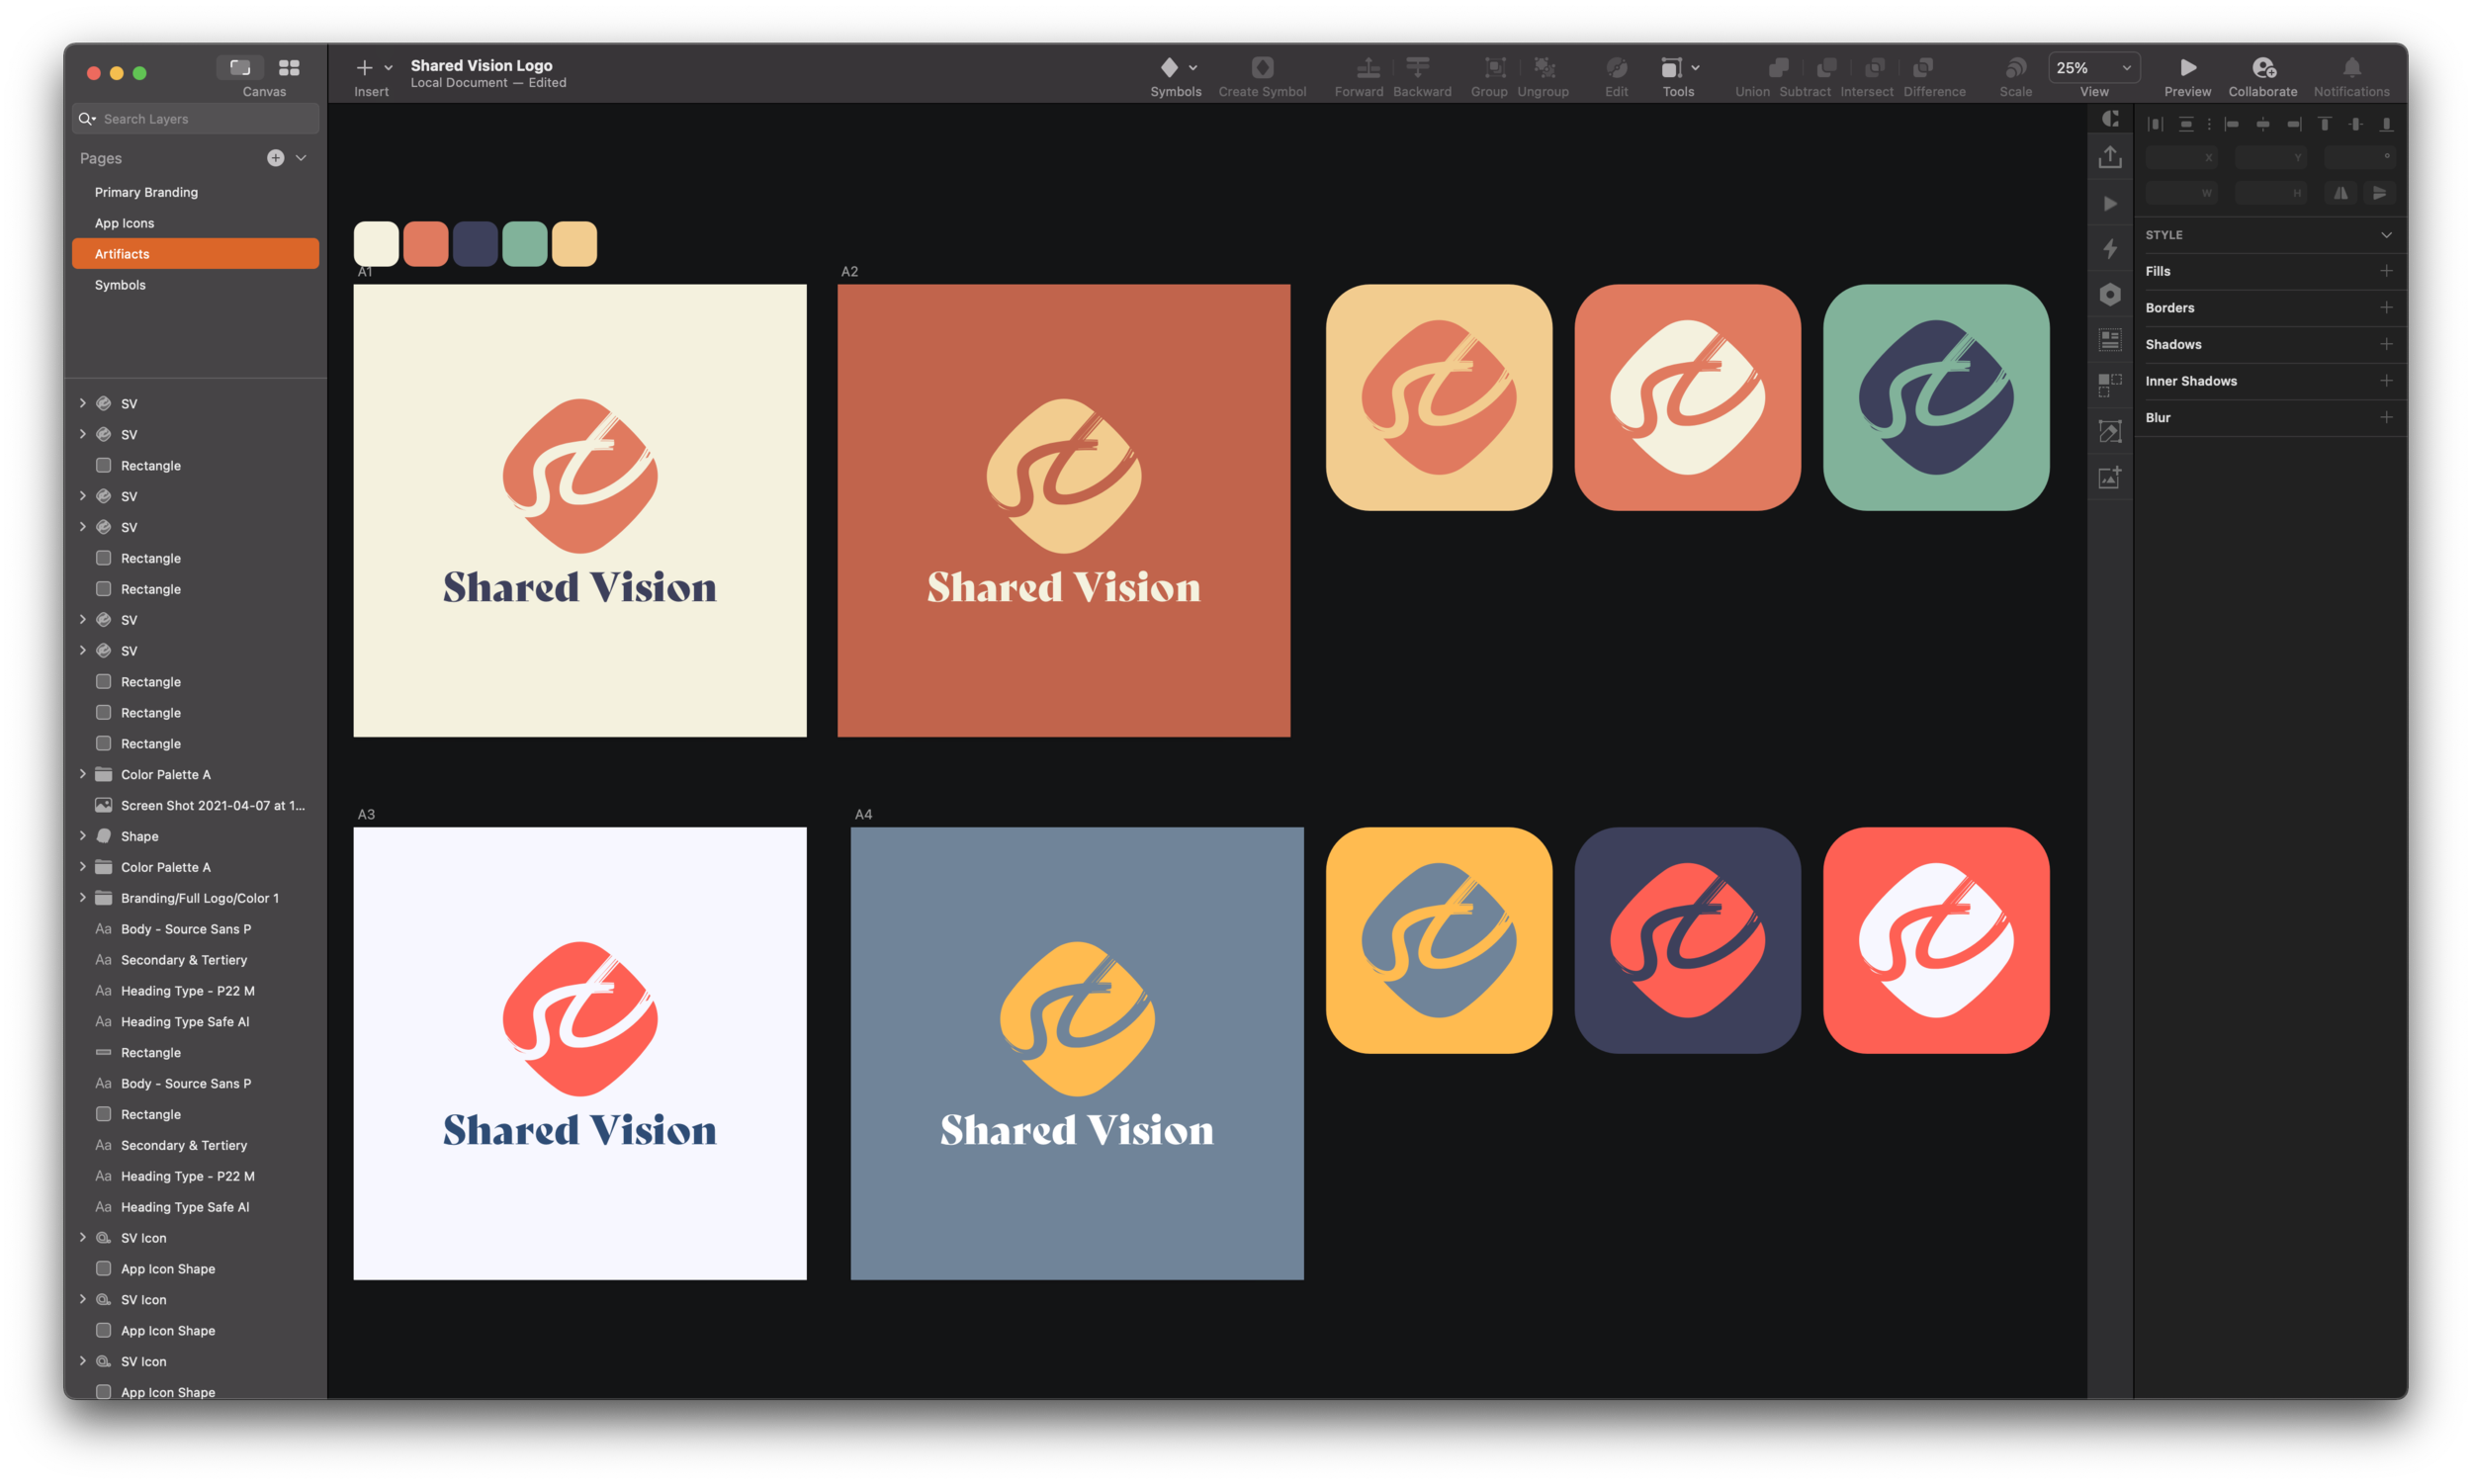2472x1484 pixels.
Task: Add a new page
Action: 275,158
